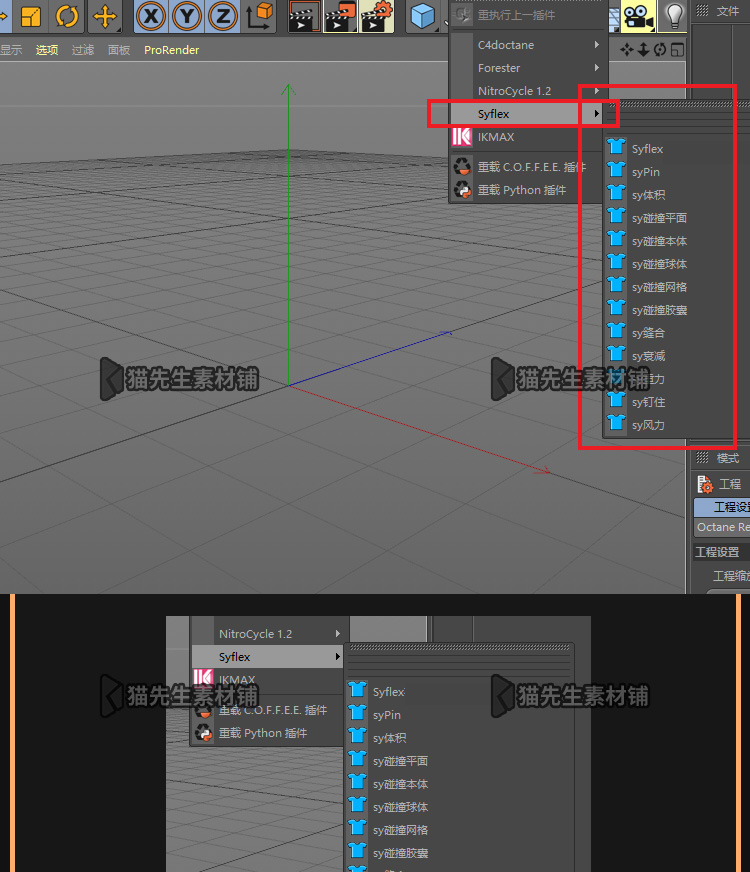
Task: Open the ProRender viewport menu
Action: pyautogui.click(x=171, y=50)
